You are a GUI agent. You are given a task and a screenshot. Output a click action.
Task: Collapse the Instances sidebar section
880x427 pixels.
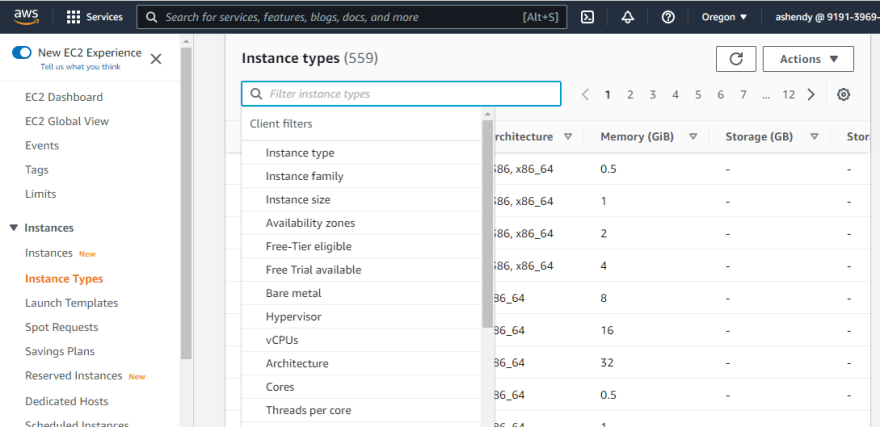pos(14,228)
